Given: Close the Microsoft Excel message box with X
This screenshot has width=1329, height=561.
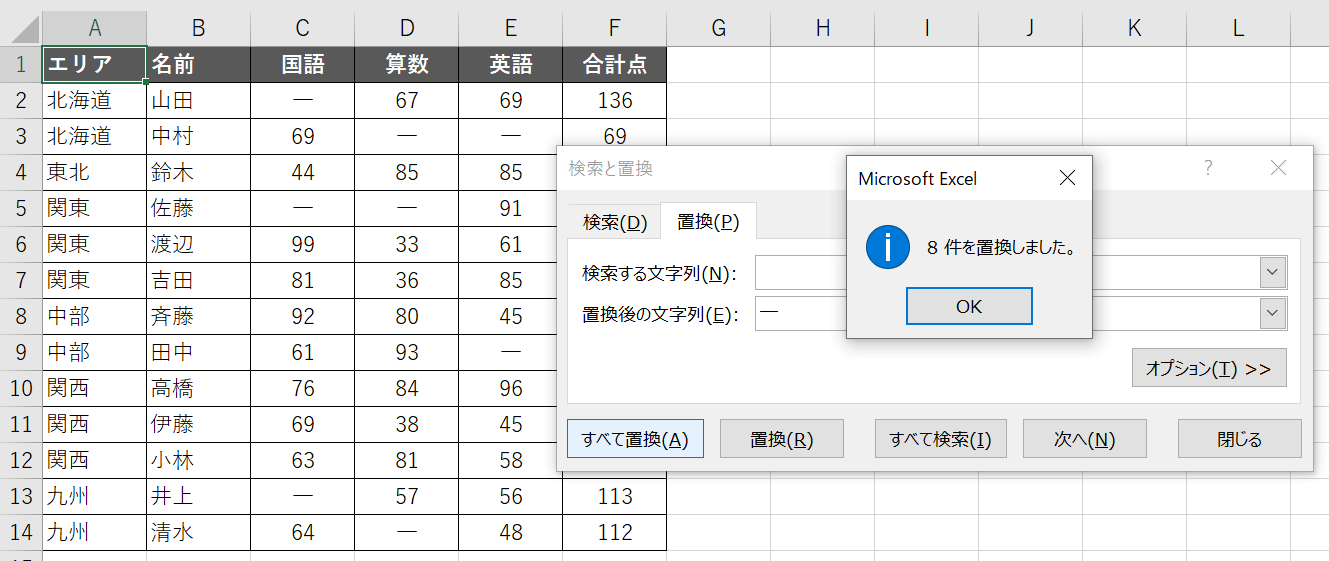Looking at the screenshot, I should coord(1067,179).
